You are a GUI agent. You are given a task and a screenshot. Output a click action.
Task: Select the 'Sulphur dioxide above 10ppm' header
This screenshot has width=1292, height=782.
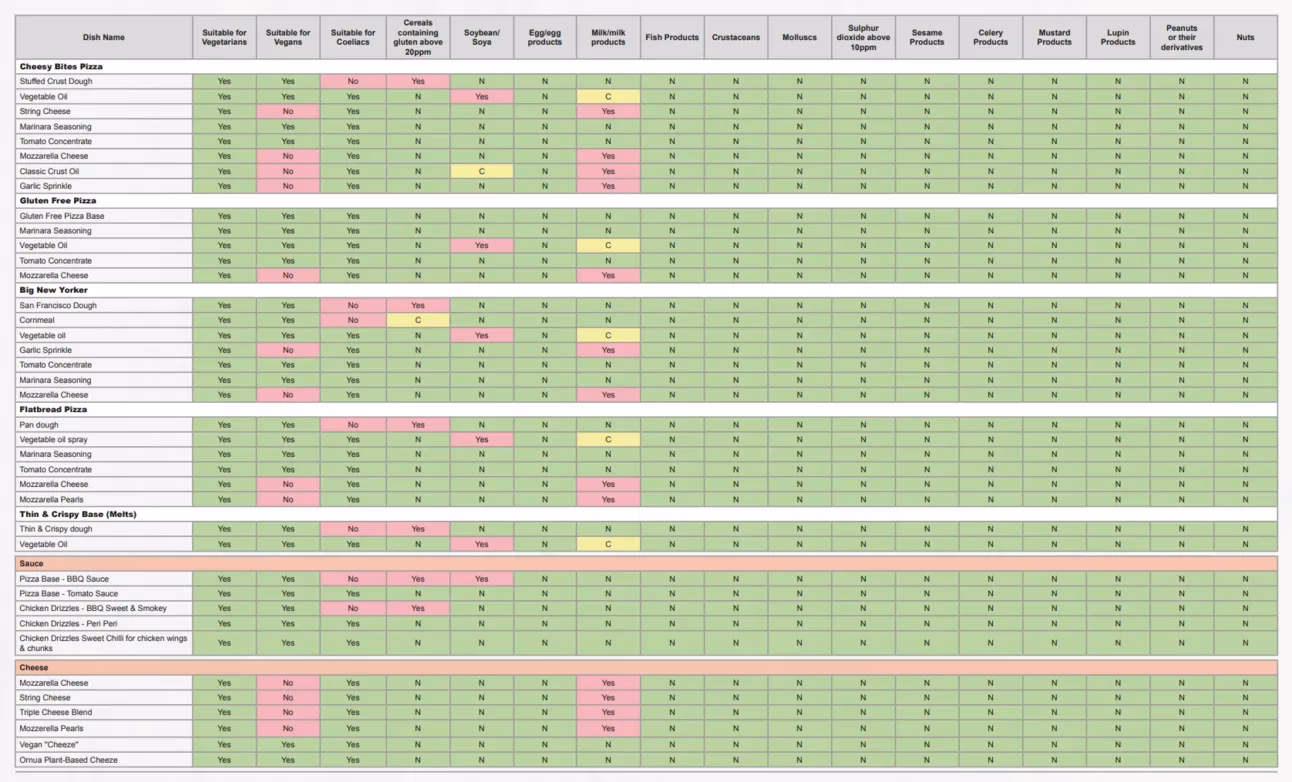pyautogui.click(x=863, y=37)
